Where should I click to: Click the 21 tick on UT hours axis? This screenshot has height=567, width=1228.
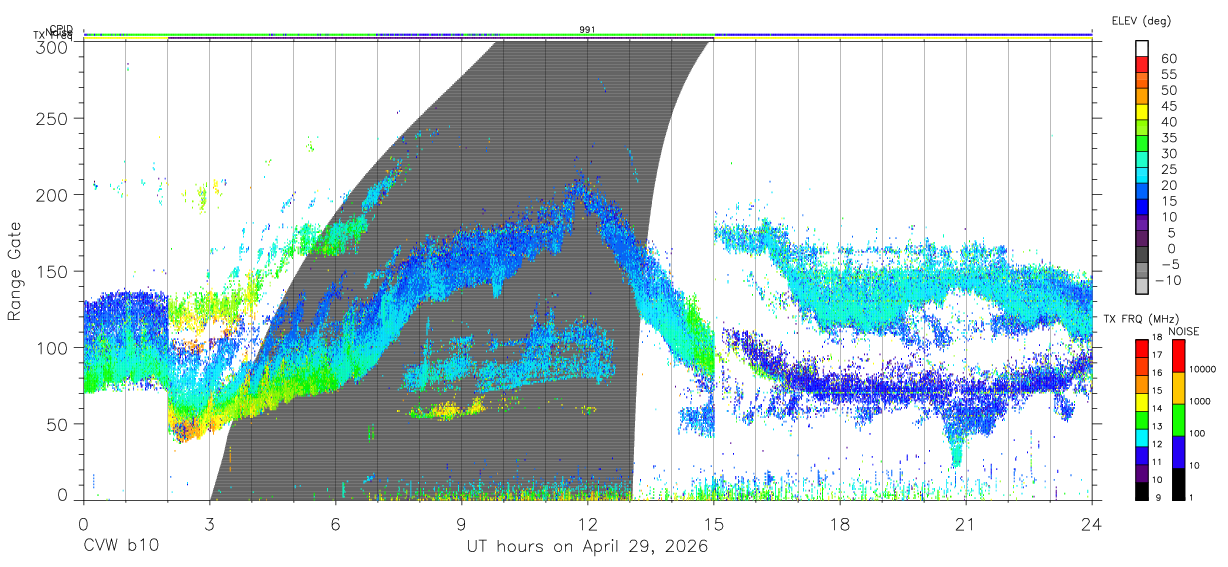point(966,523)
